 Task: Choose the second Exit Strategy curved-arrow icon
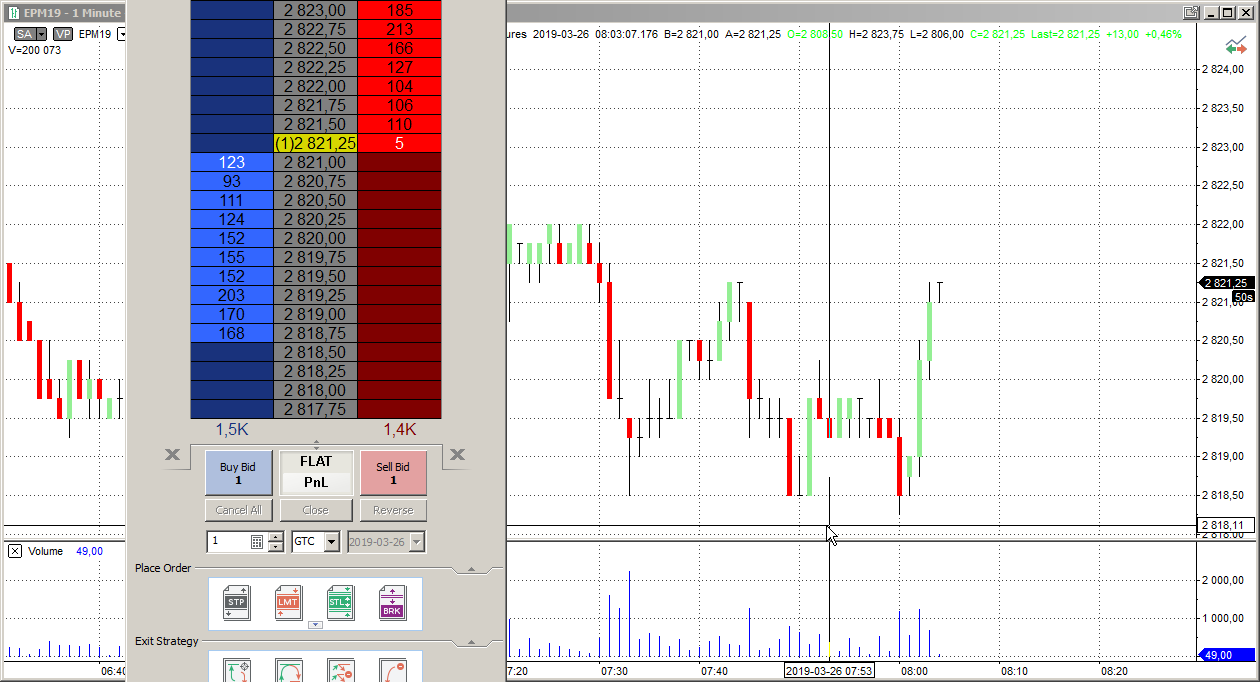pyautogui.click(x=288, y=670)
